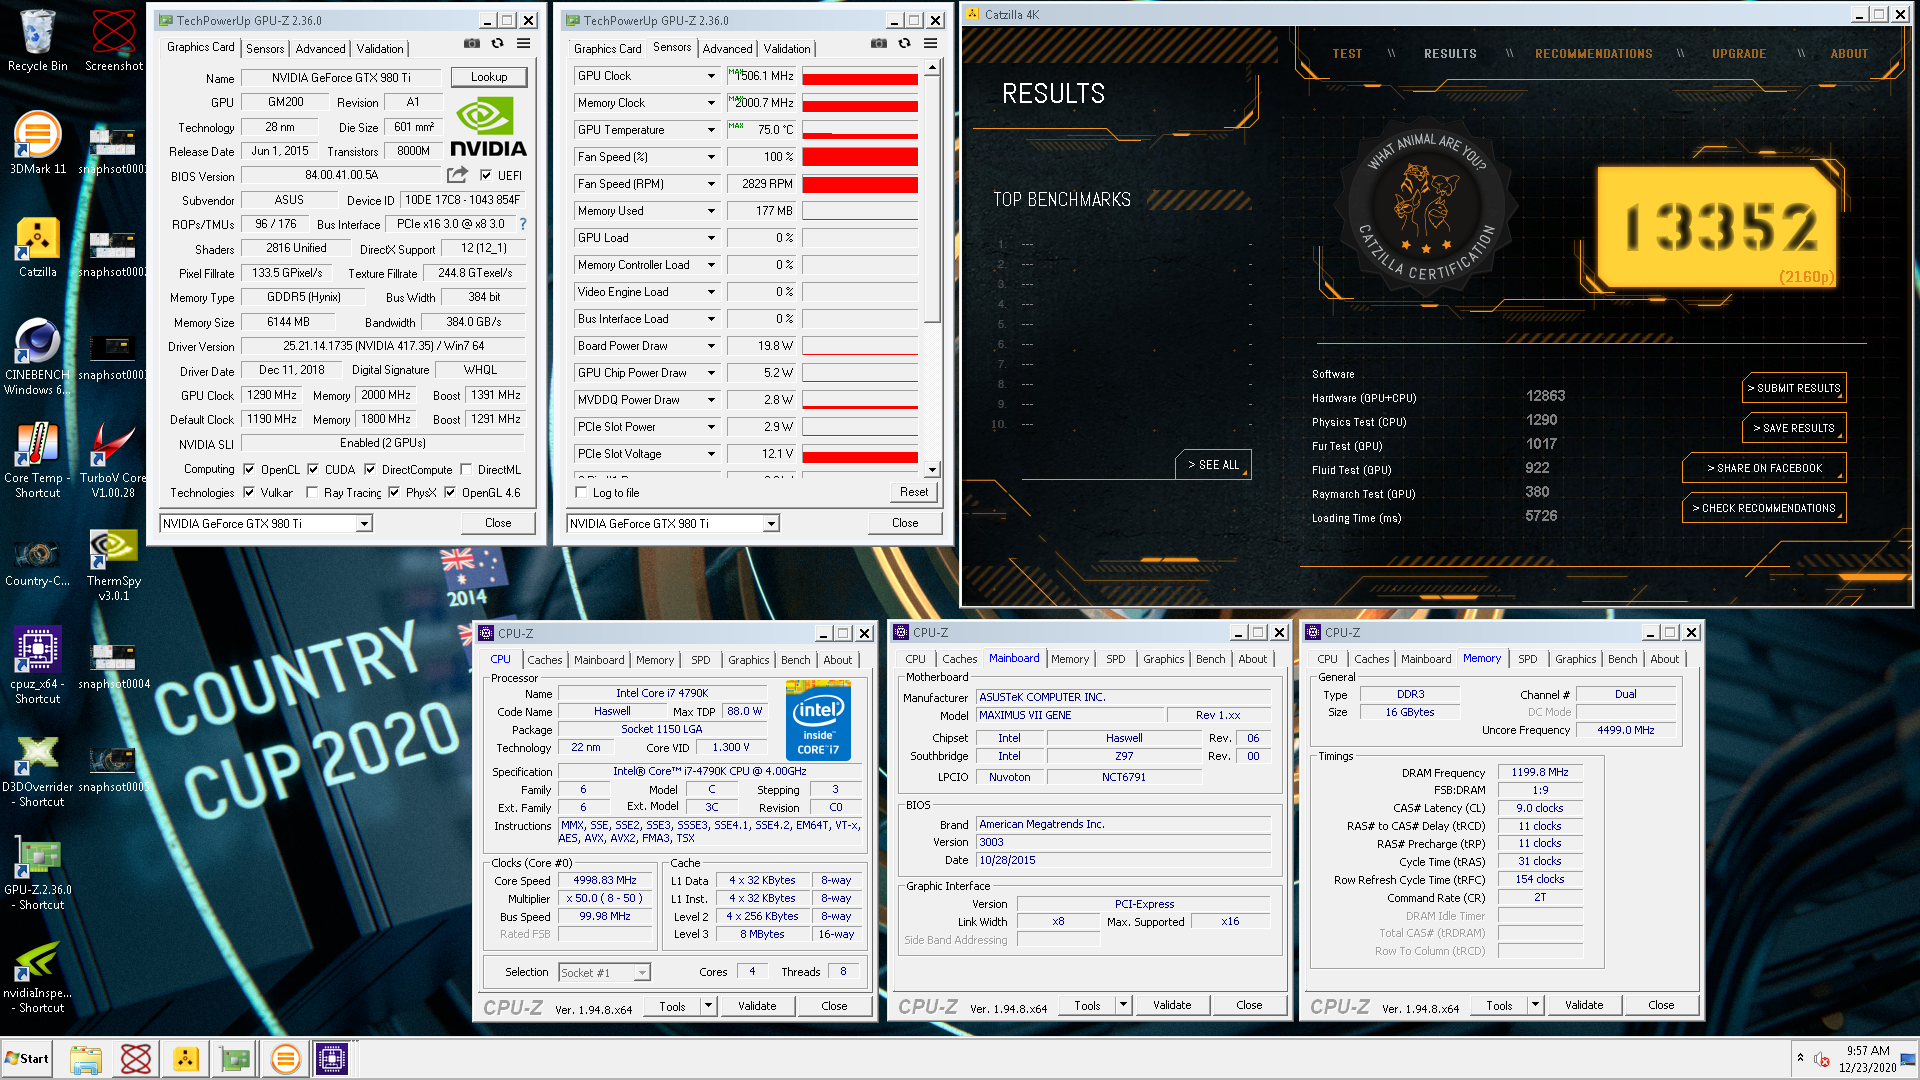Viewport: 1920px width, 1080px height.
Task: Open the GPU-Z.2.36.0 shortcut icon
Action: coord(37,874)
